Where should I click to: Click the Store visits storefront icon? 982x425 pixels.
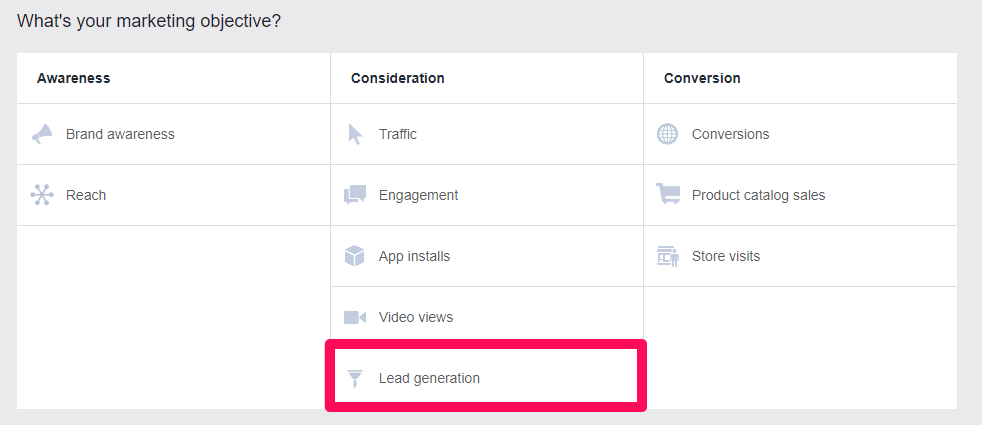pyautogui.click(x=668, y=256)
